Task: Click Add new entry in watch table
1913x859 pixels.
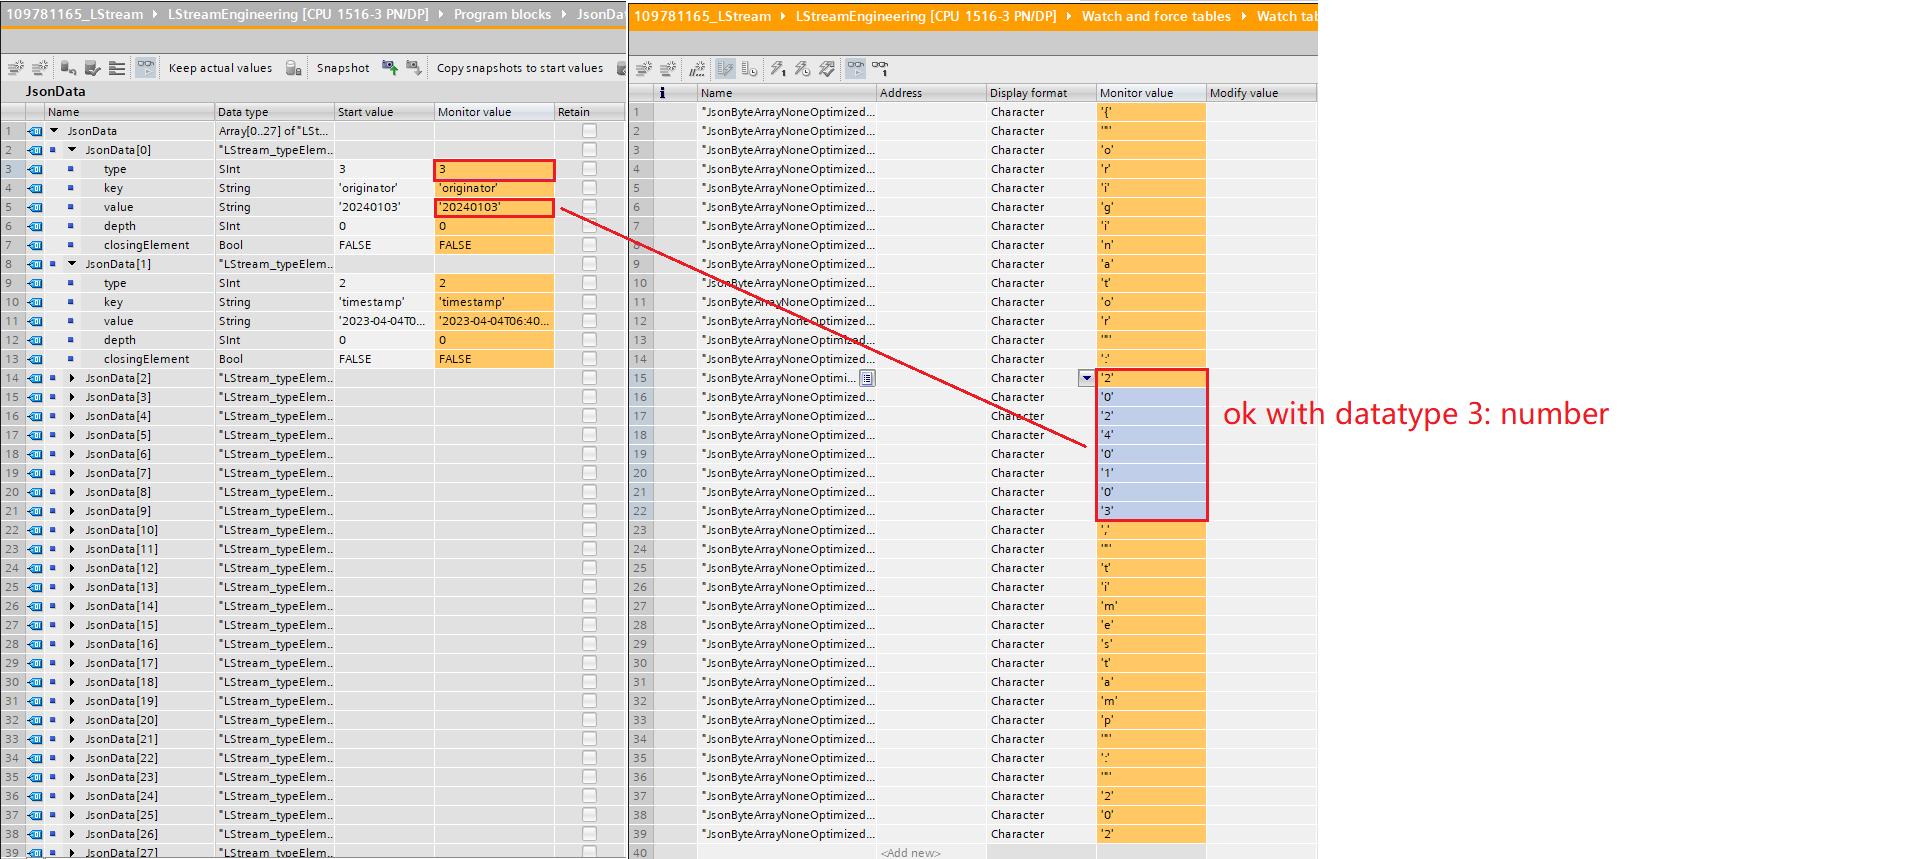Action: (x=910, y=852)
